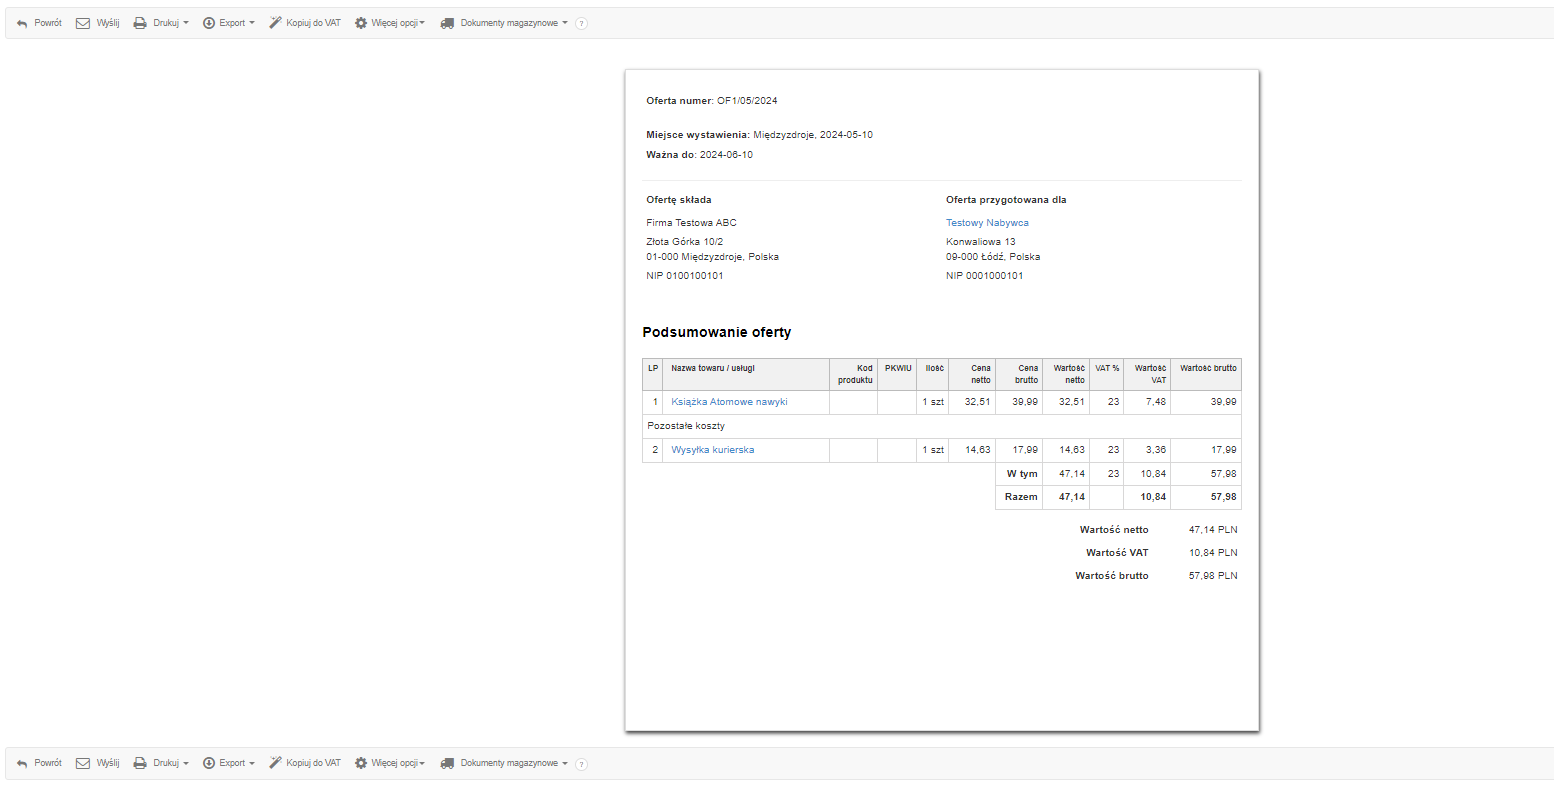Go back using Powrót in bottom toolbar
The height and width of the screenshot is (799, 1554).
click(x=39, y=763)
